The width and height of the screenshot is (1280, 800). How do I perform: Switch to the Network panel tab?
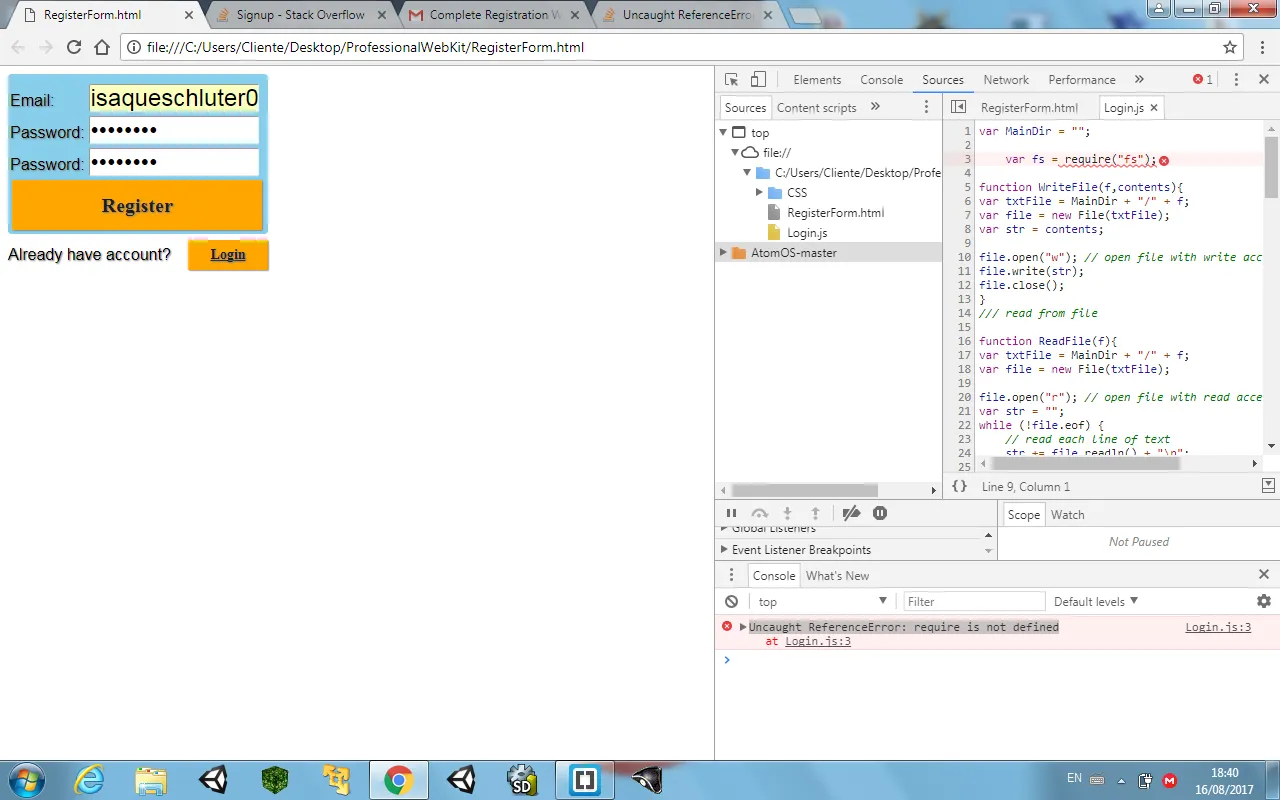(1005, 80)
